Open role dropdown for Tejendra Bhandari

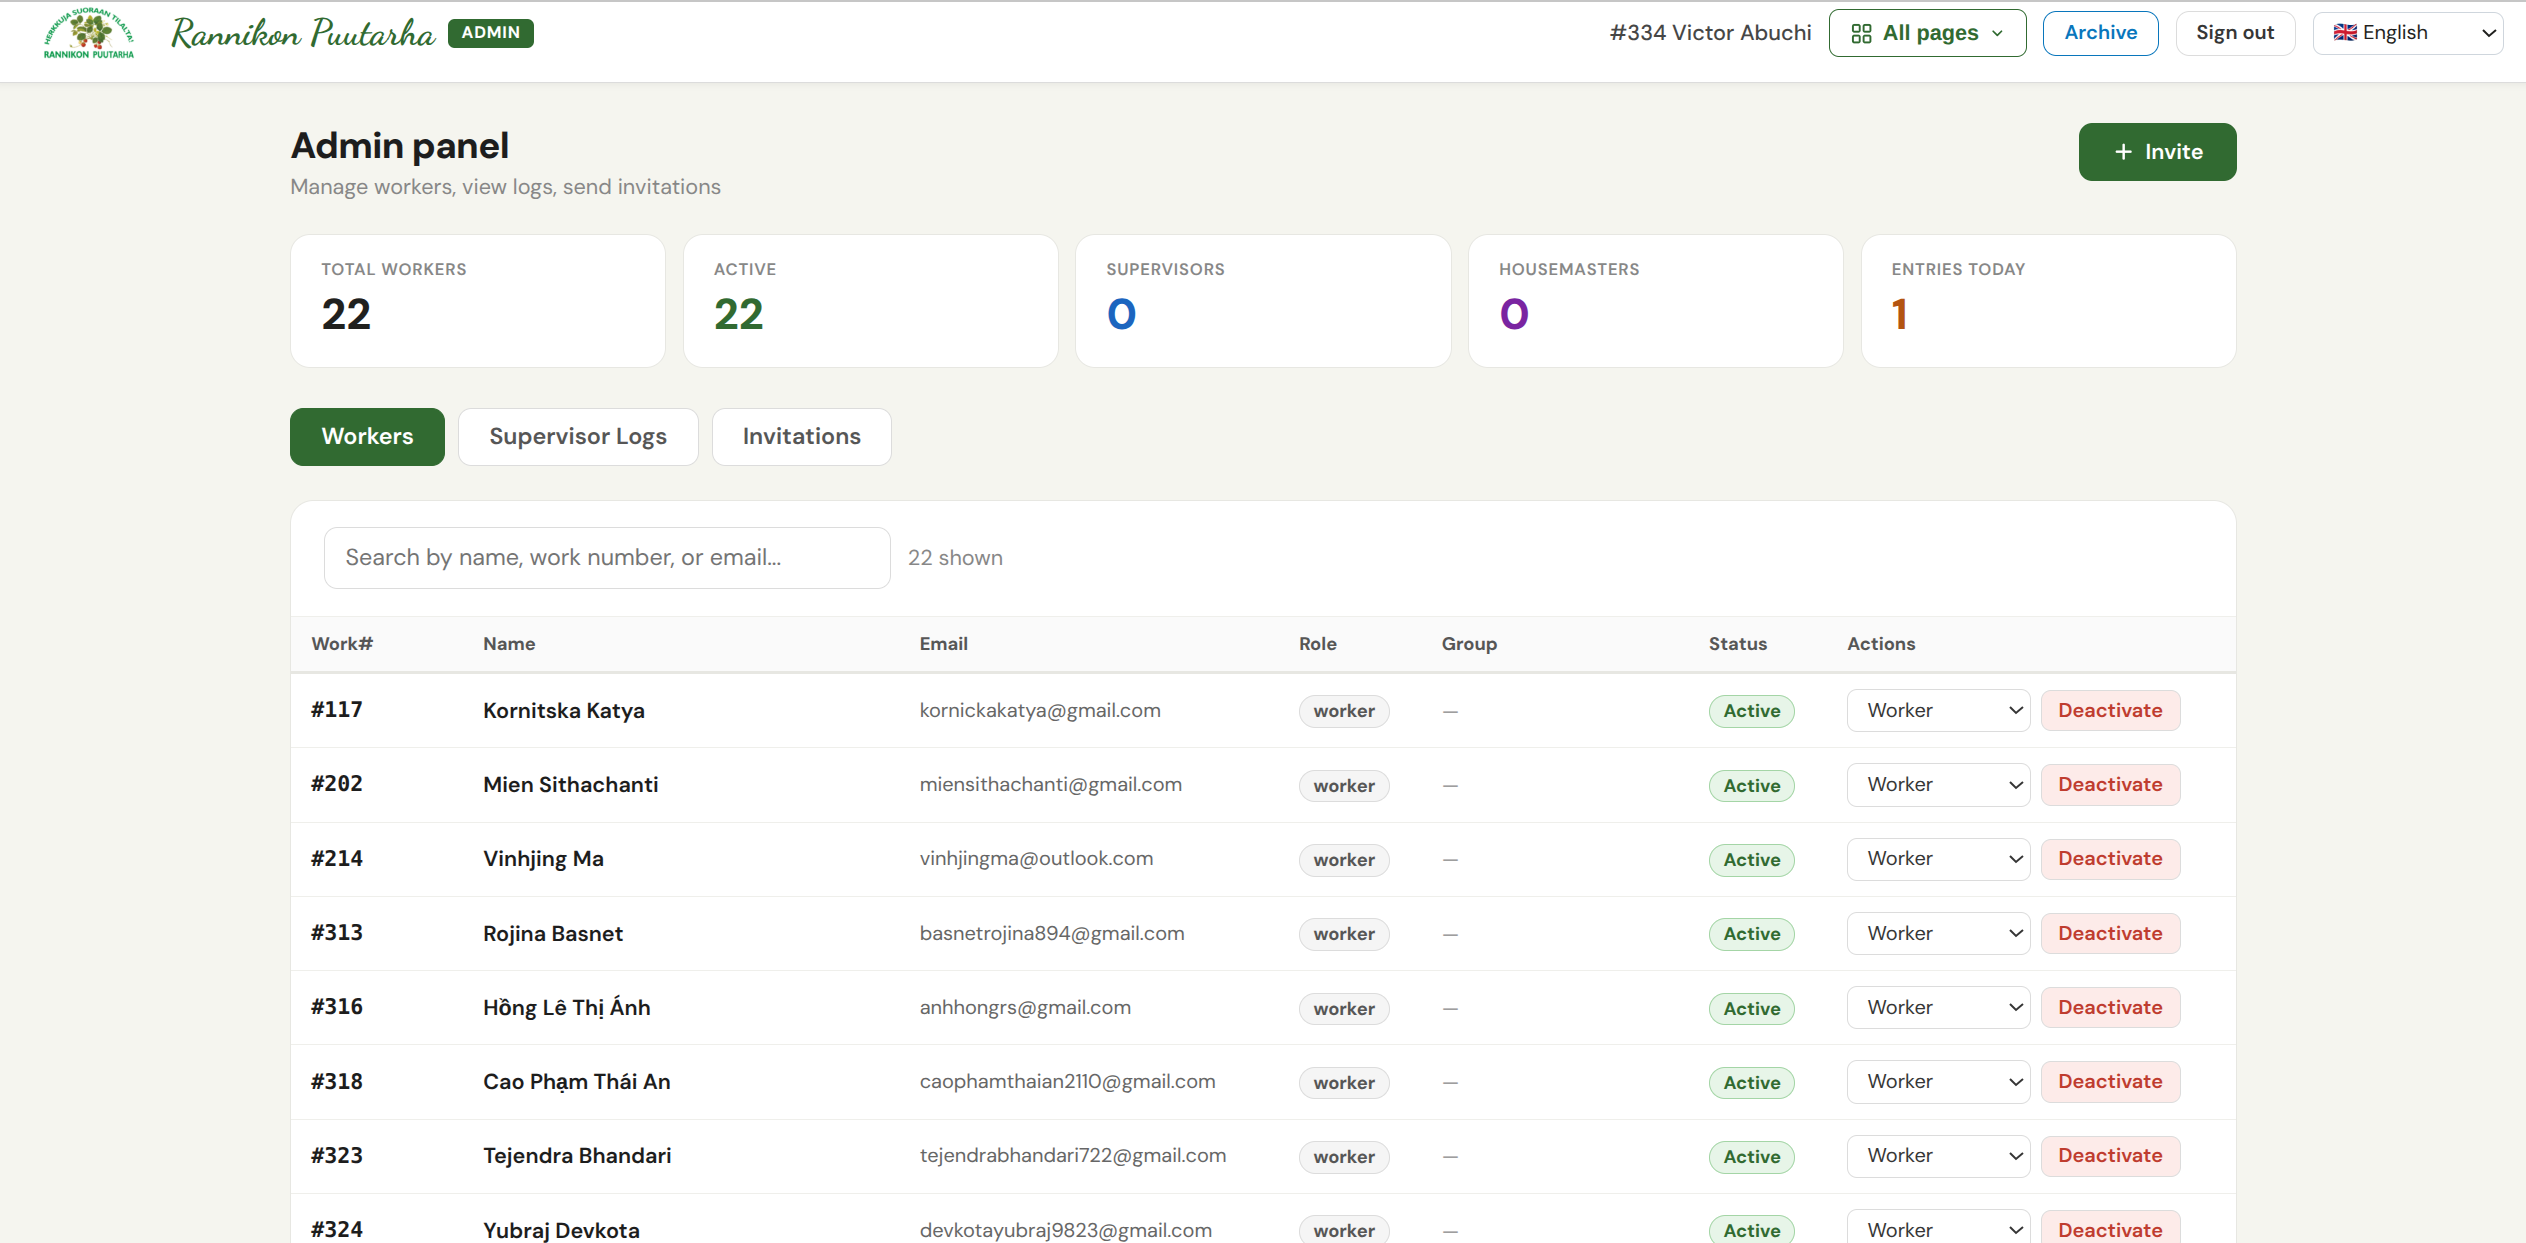[1938, 1156]
